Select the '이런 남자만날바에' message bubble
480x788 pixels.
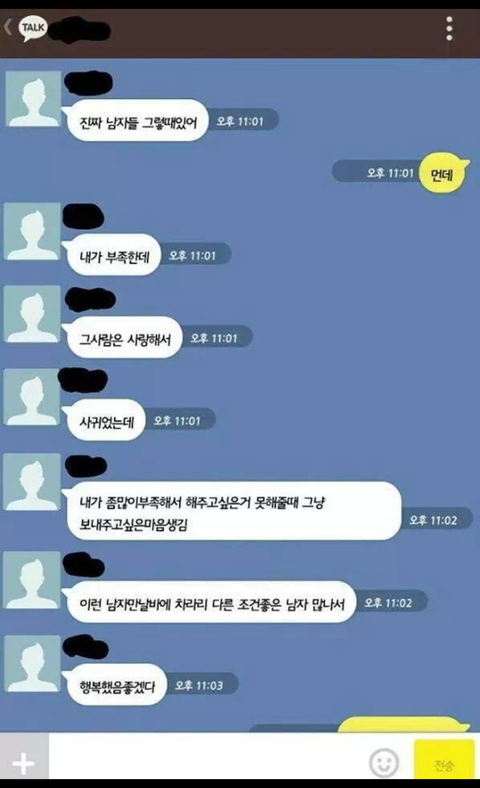pos(211,602)
